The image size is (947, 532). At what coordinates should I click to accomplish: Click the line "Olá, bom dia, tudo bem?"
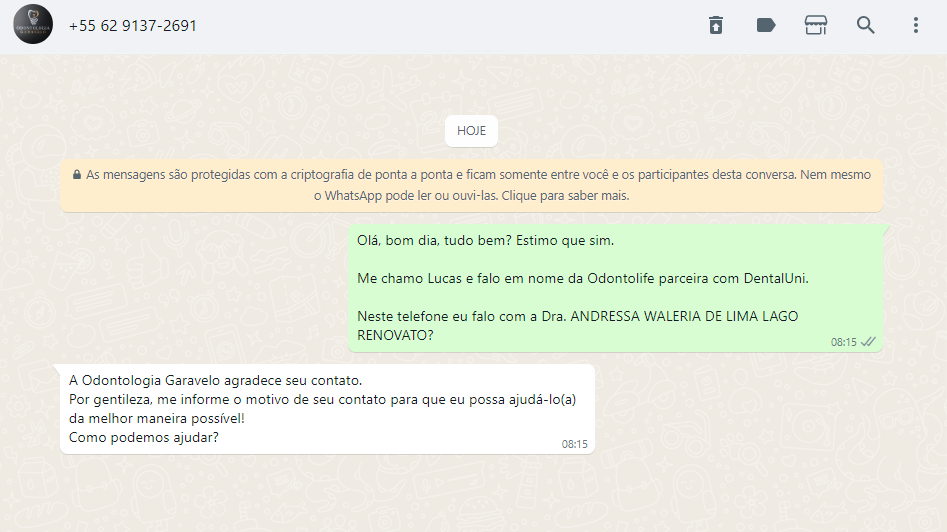(x=434, y=240)
